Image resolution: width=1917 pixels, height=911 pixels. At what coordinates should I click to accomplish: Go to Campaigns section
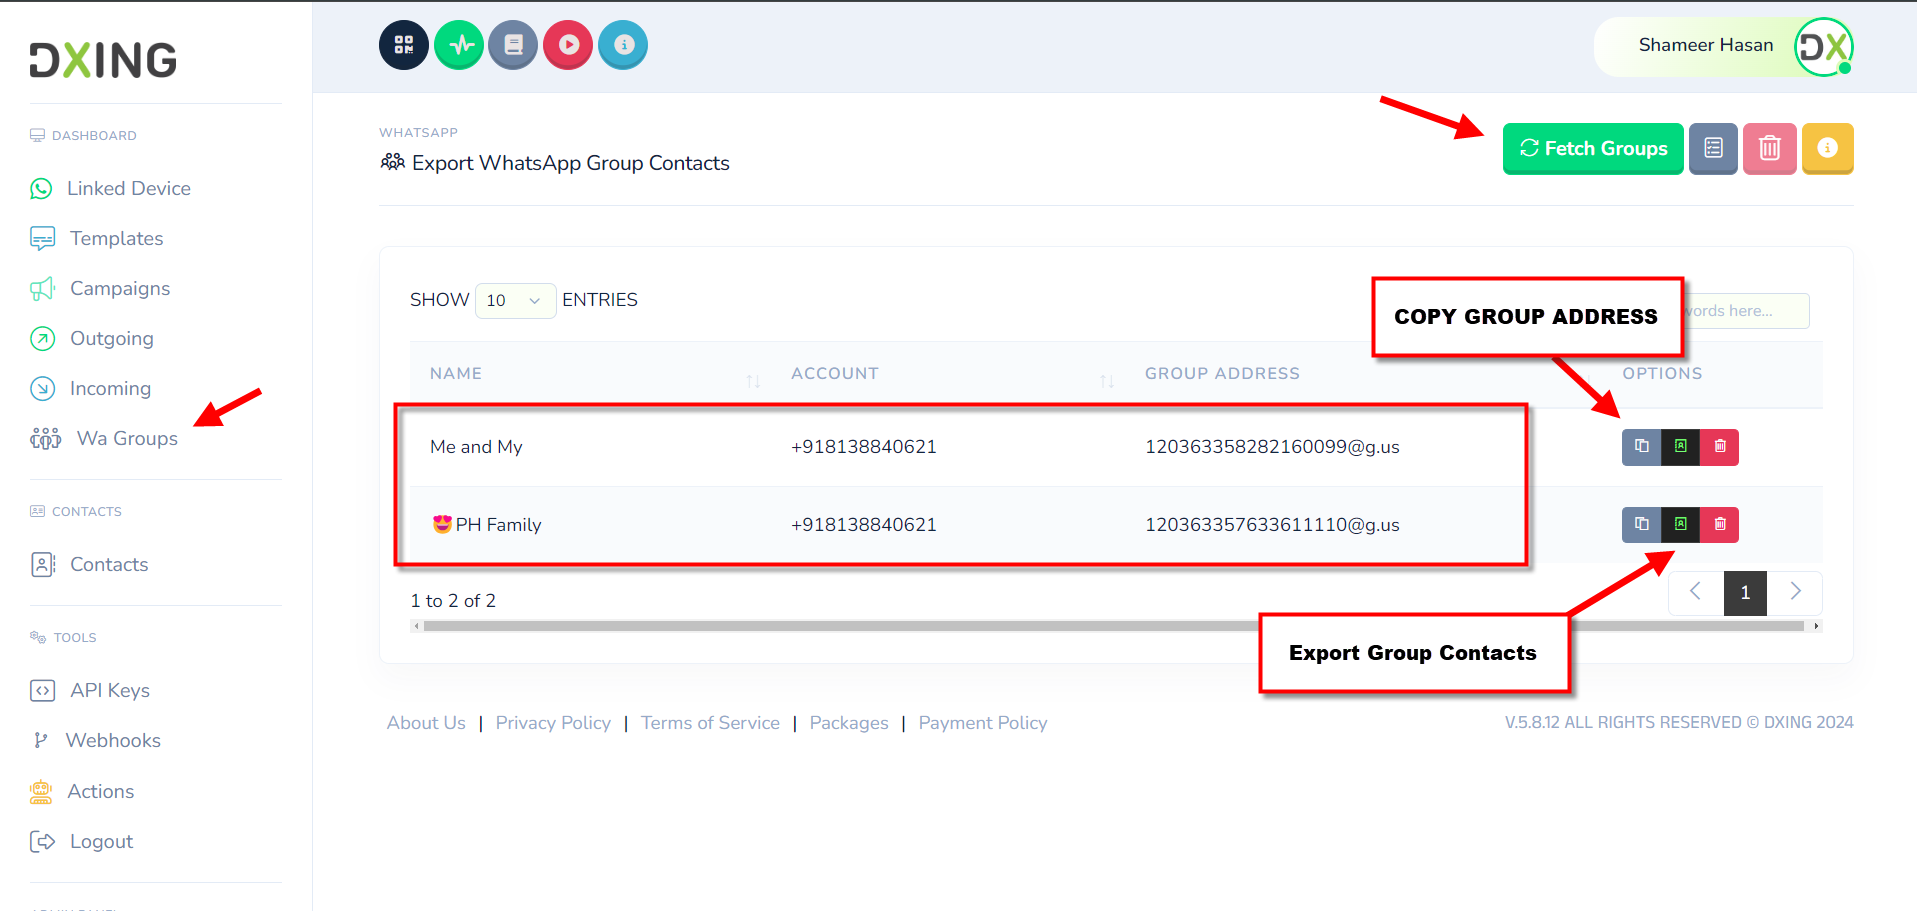coord(100,288)
